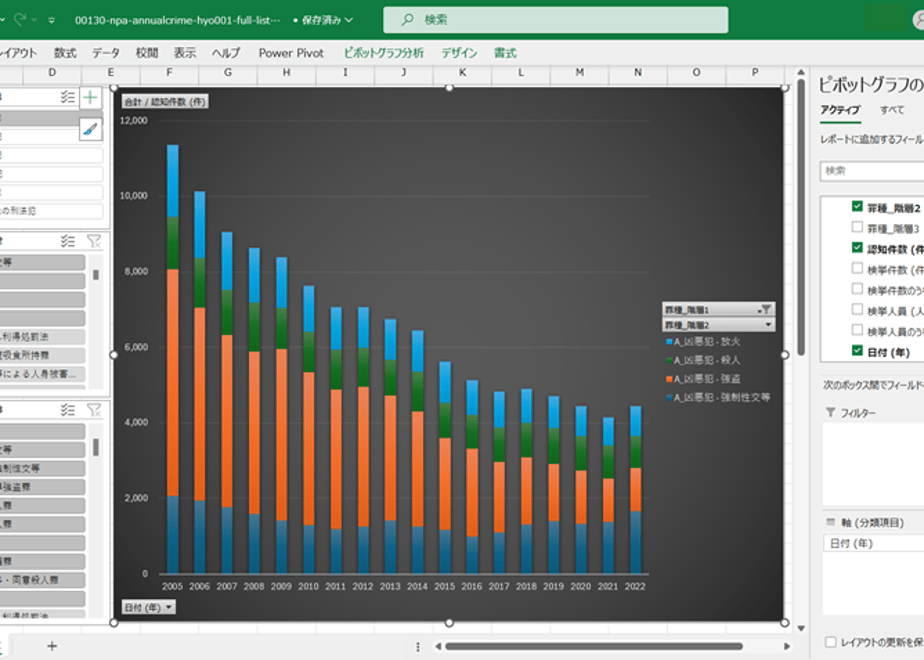Enable the レイアウトの更新を保留 checkbox
The image size is (924, 660).
click(x=830, y=642)
